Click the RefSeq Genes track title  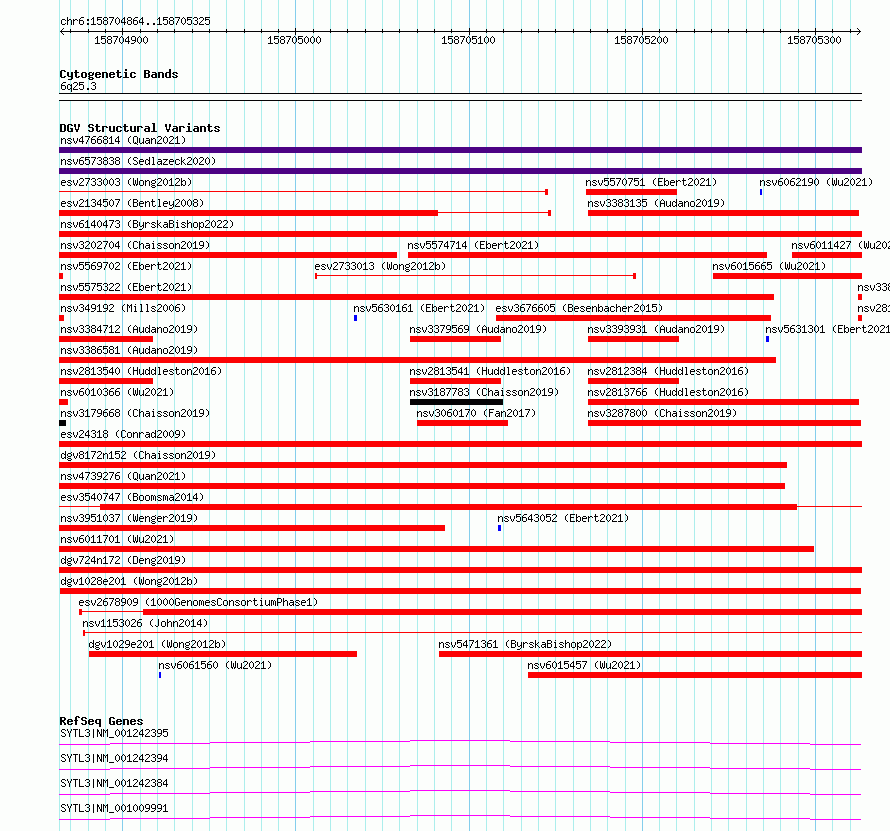click(x=101, y=721)
